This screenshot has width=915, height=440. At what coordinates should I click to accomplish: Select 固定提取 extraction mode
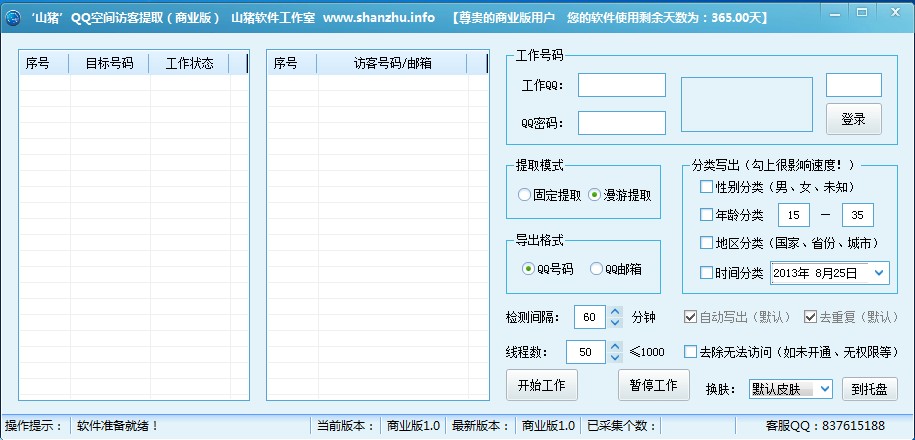coord(549,195)
